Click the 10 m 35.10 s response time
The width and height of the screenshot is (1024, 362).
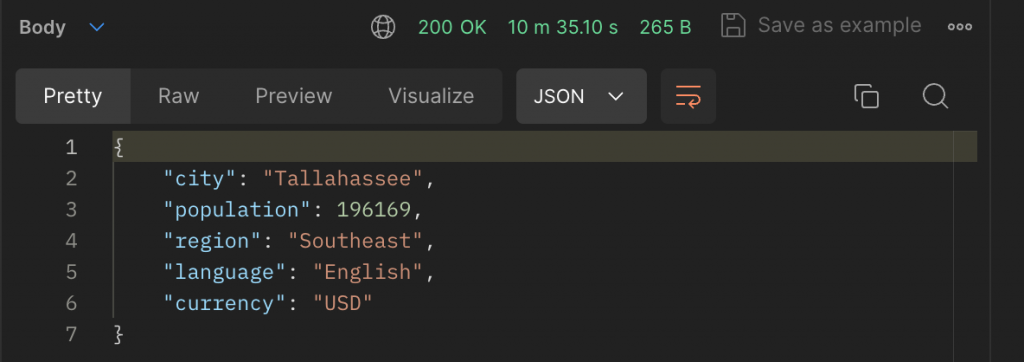point(563,27)
